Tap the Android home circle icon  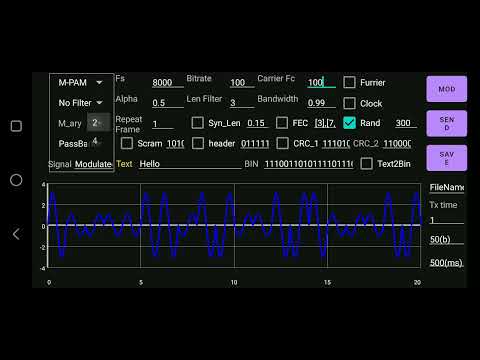[x=16, y=180]
